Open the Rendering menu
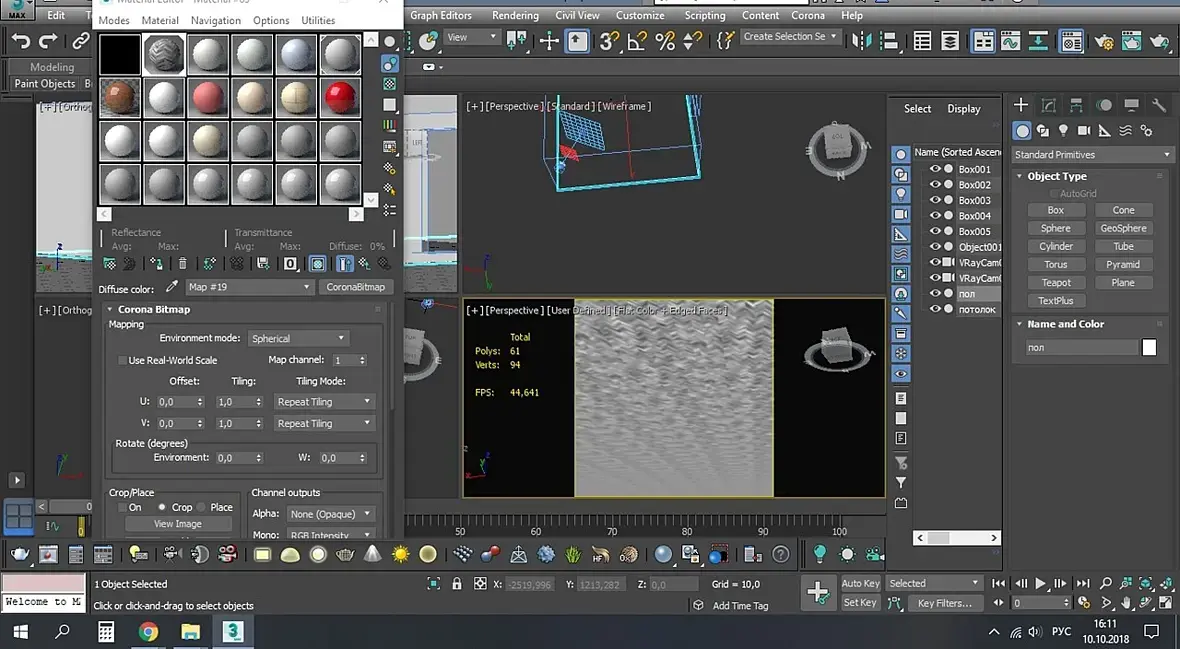The width and height of the screenshot is (1180, 649). click(514, 15)
